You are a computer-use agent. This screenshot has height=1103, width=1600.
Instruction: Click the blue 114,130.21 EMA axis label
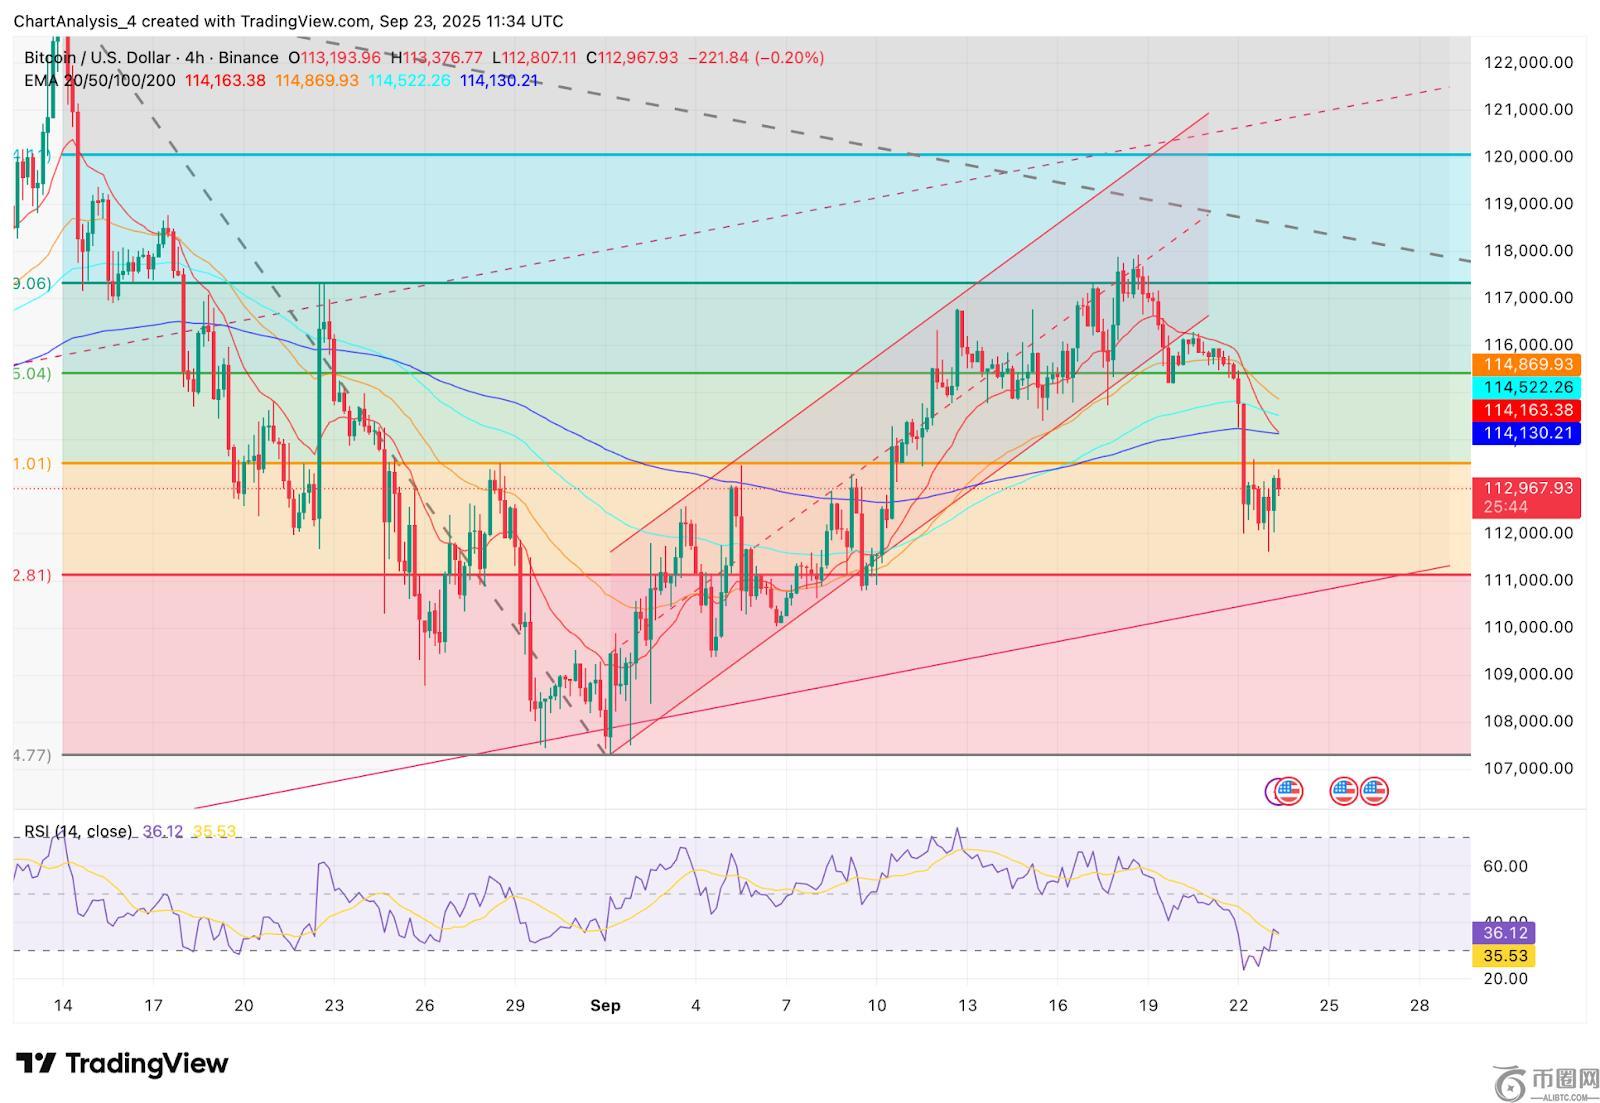[1527, 433]
